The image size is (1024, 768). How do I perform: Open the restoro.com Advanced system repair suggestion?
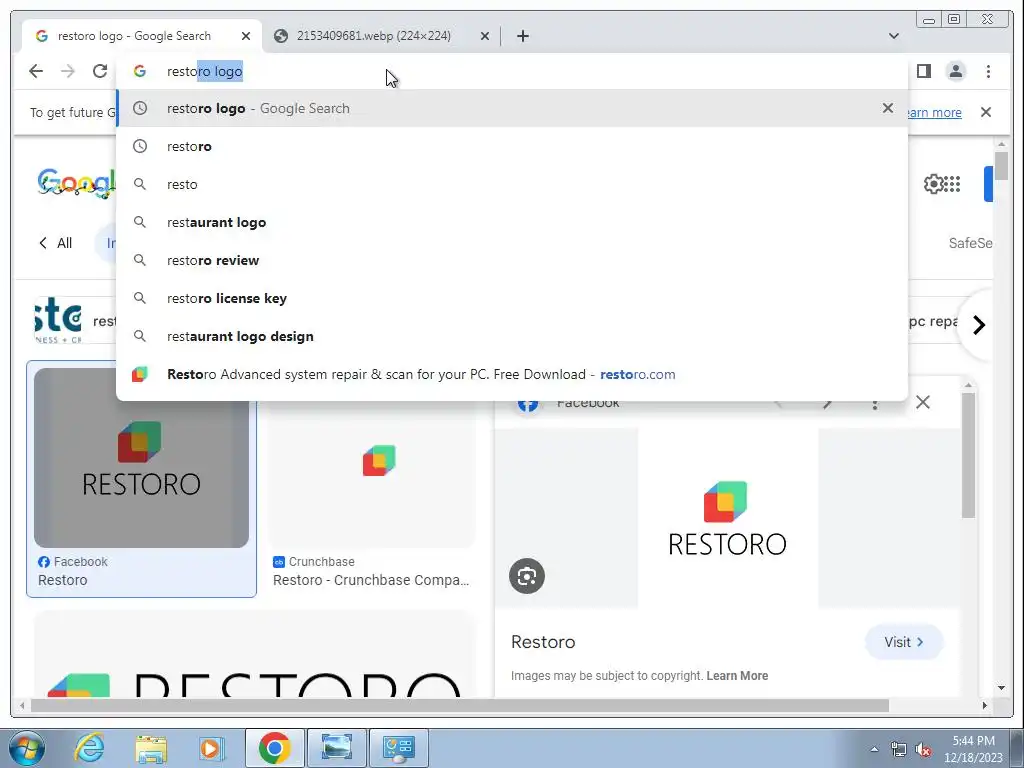coord(512,374)
